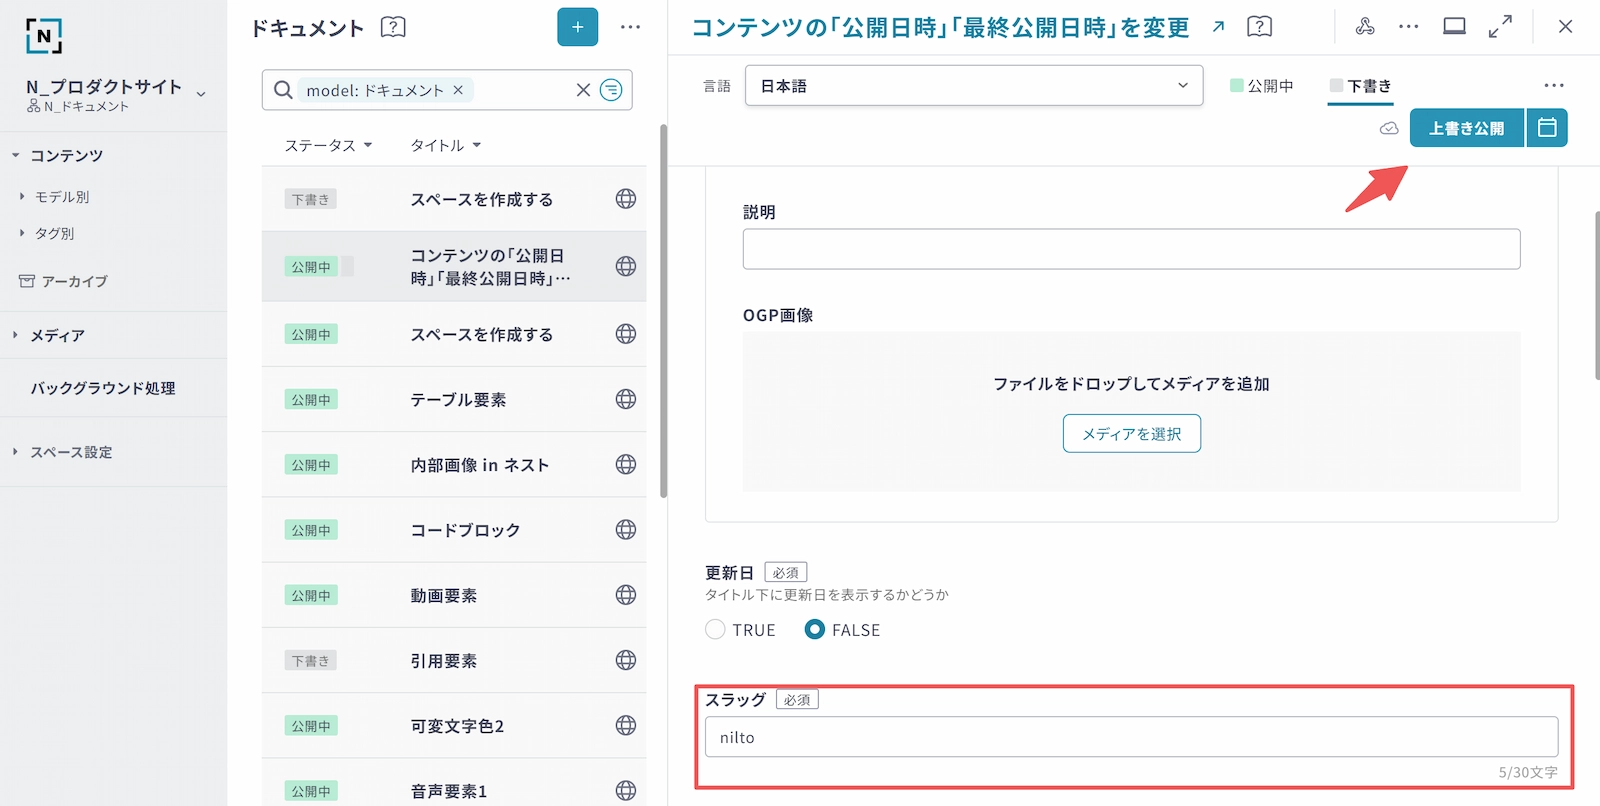Viewport: 1600px width, 806px height.
Task: Click the メディアを選択 button
Action: tap(1131, 434)
